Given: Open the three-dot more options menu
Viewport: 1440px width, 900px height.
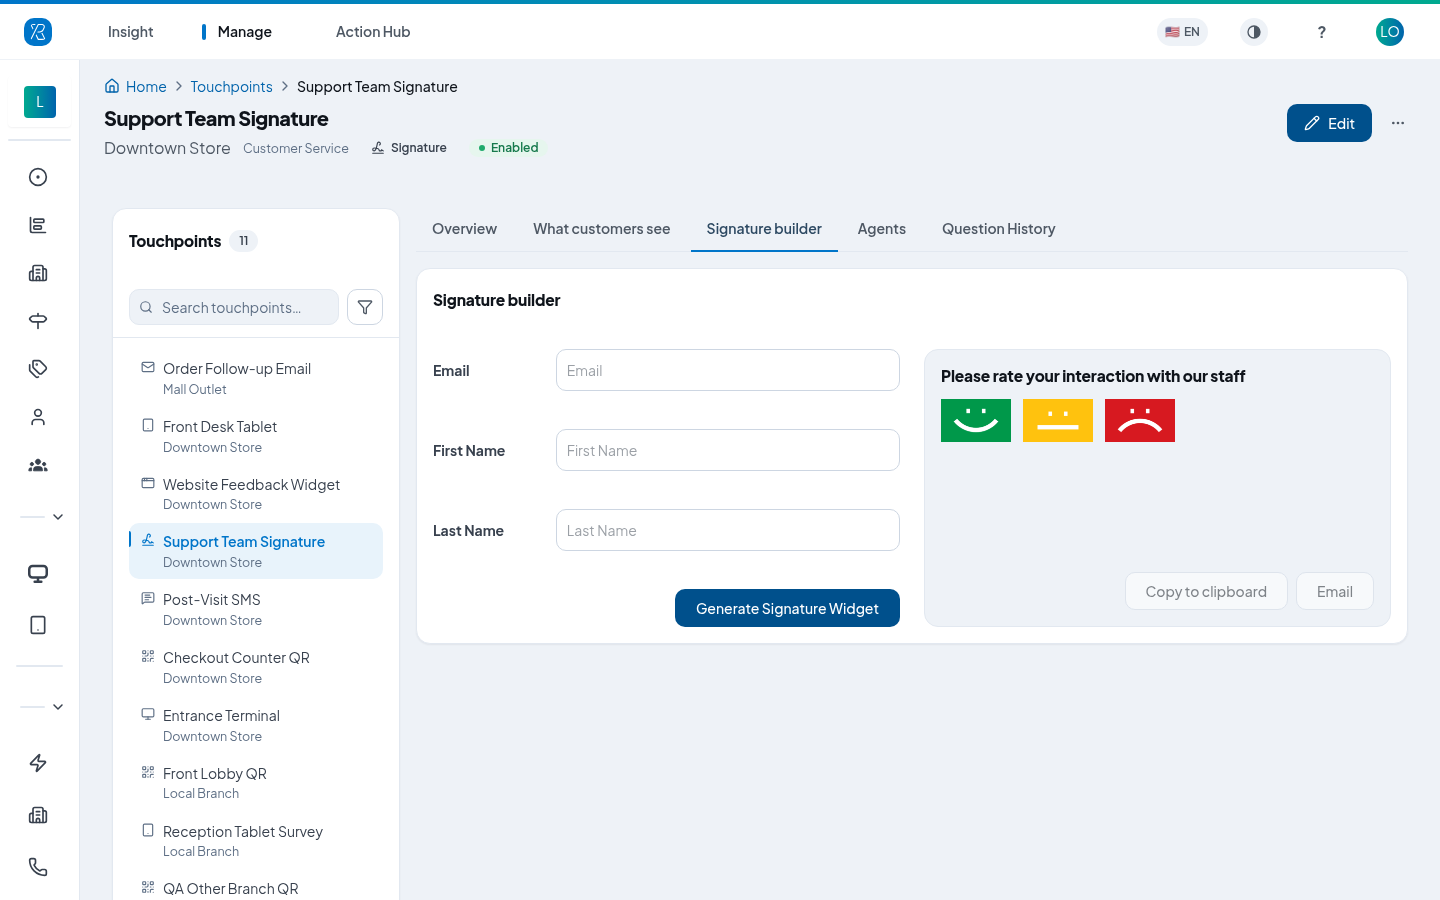Looking at the screenshot, I should click(1398, 123).
